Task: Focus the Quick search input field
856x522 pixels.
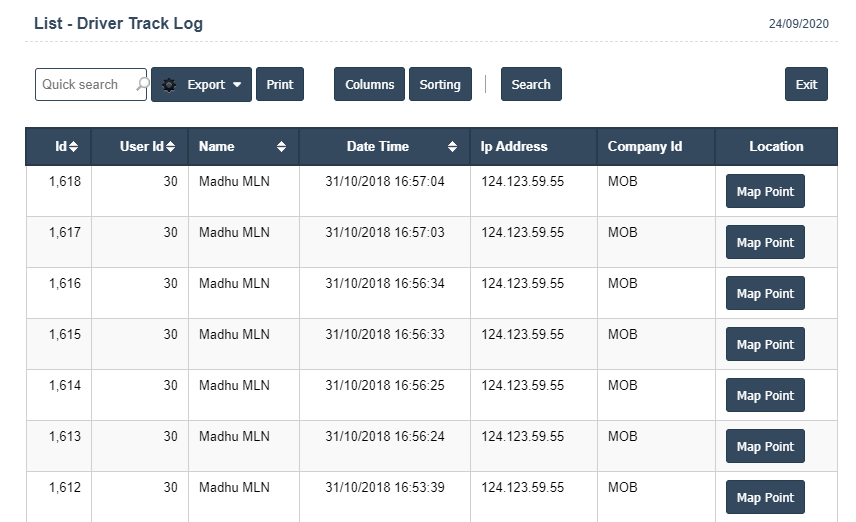Action: click(85, 85)
